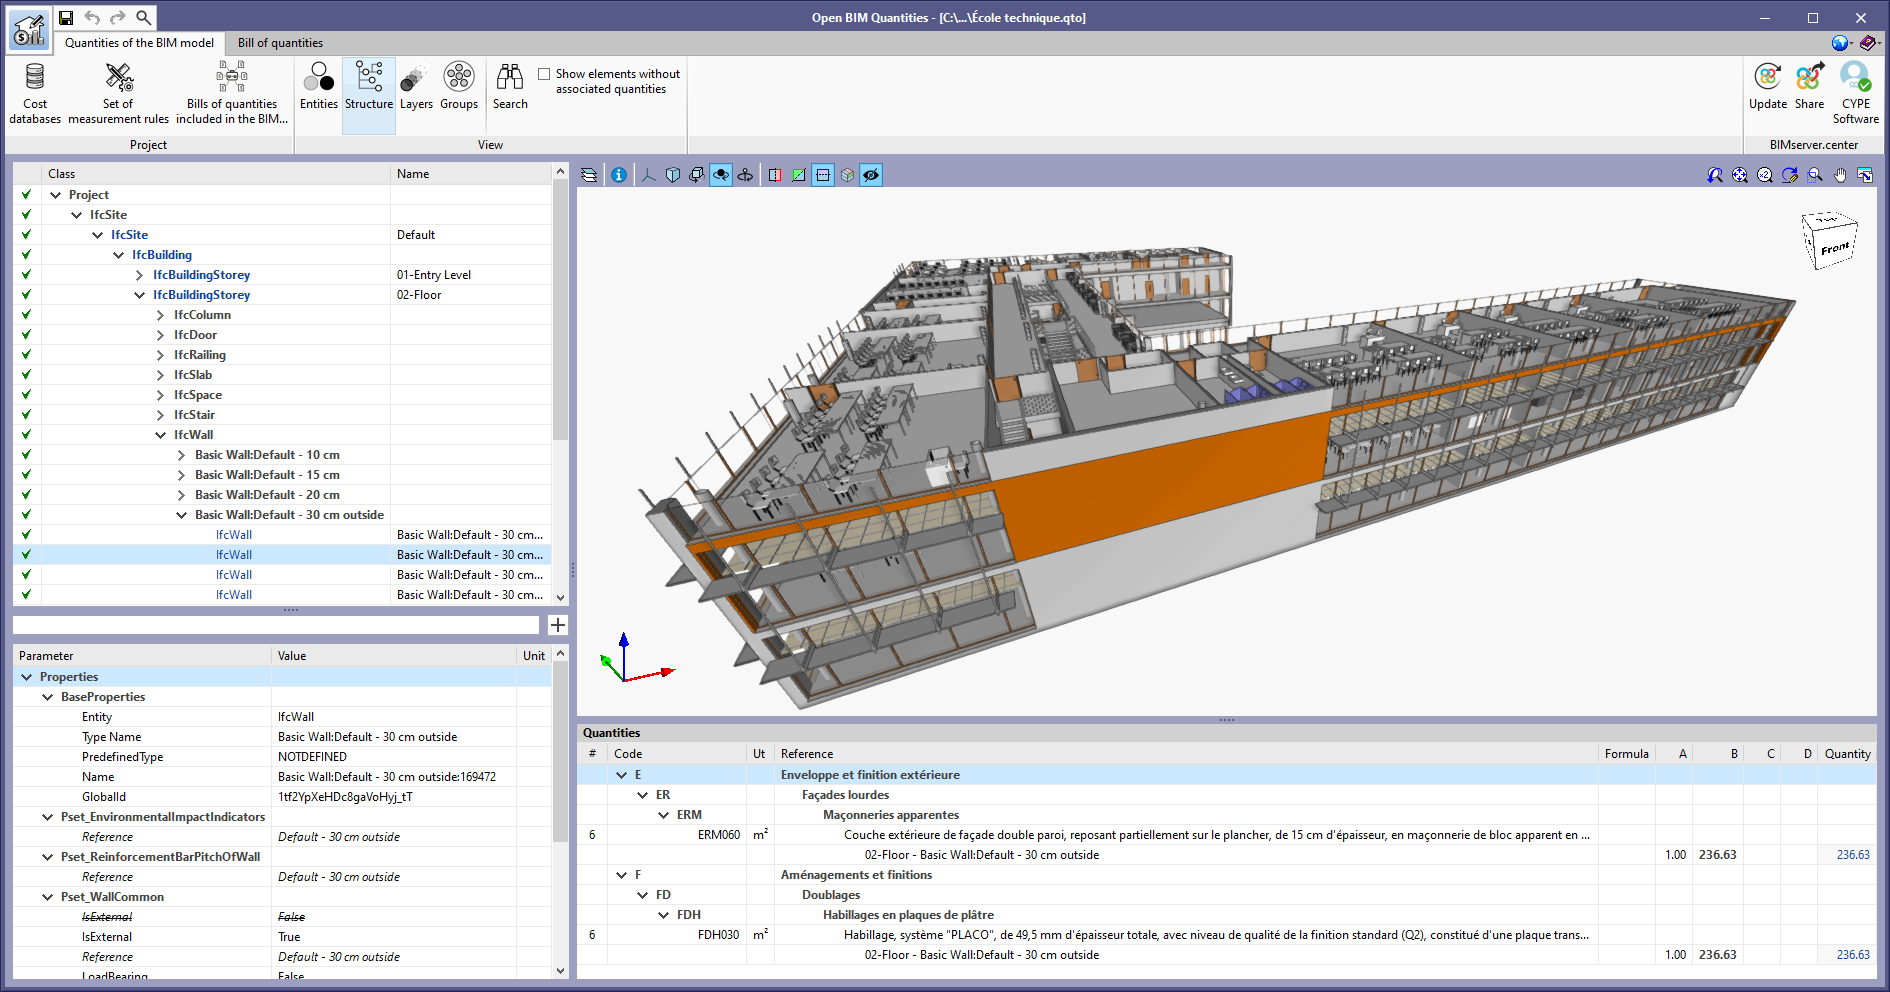1890x992 pixels.
Task: Open quantity 236.63 link in ERM060 row
Action: (1853, 855)
